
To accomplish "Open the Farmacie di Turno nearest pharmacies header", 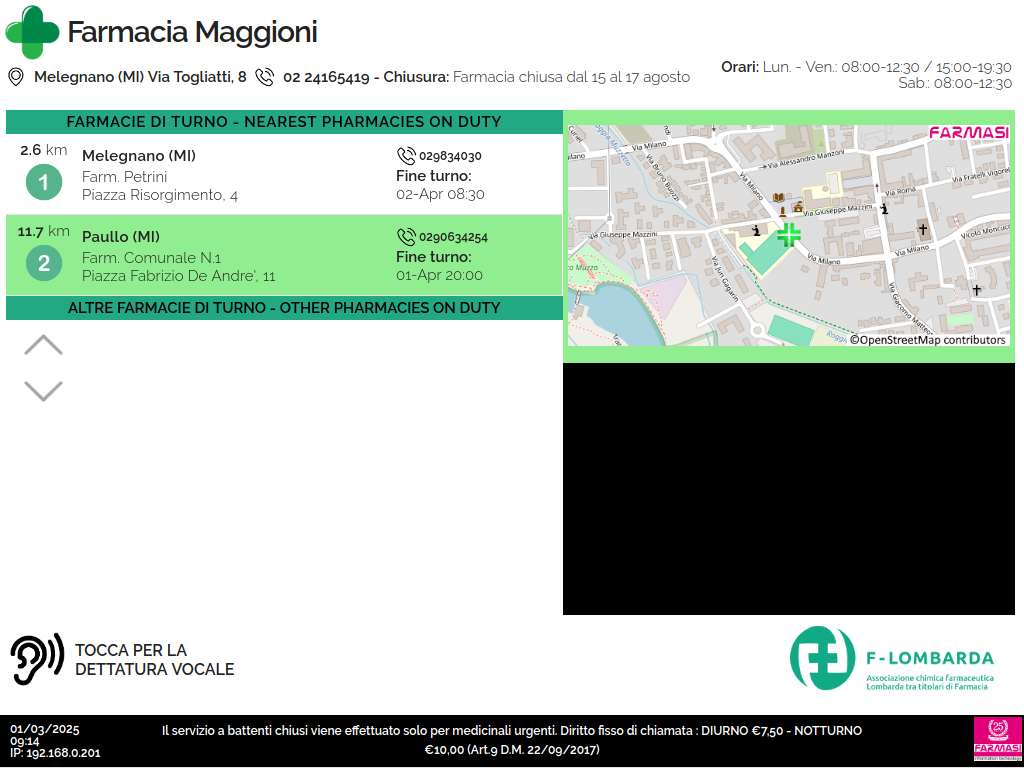I will coord(284,122).
